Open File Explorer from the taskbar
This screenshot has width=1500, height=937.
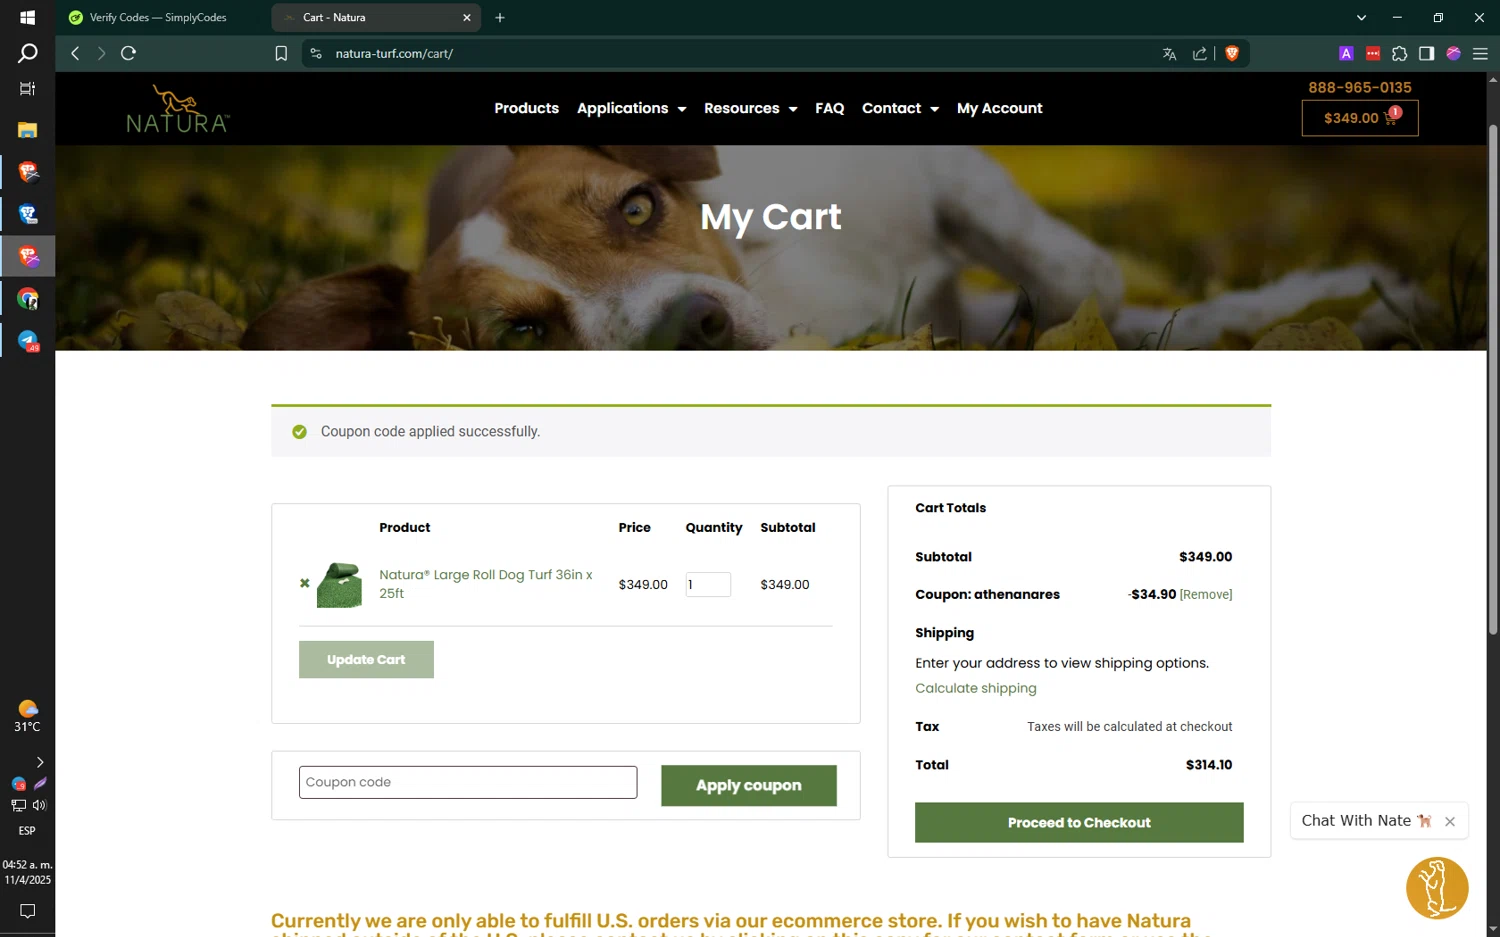point(27,130)
